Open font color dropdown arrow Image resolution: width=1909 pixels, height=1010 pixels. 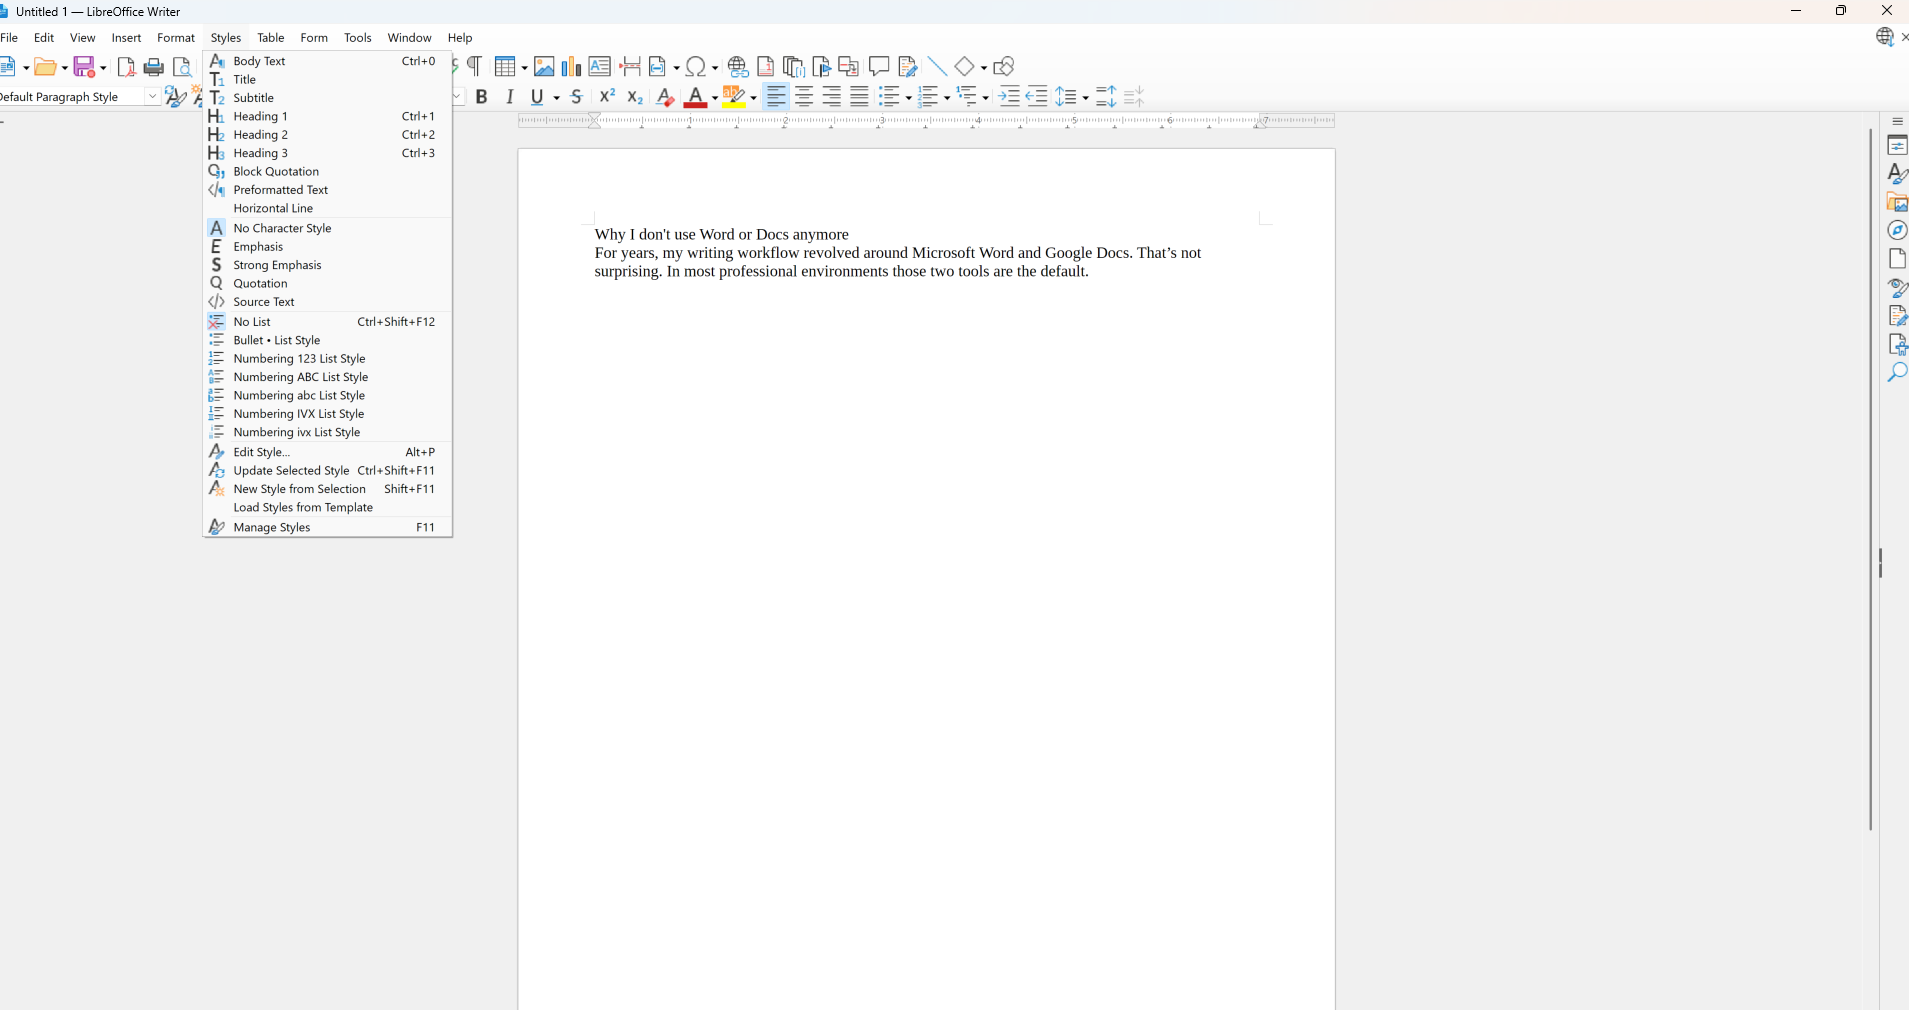click(x=714, y=97)
